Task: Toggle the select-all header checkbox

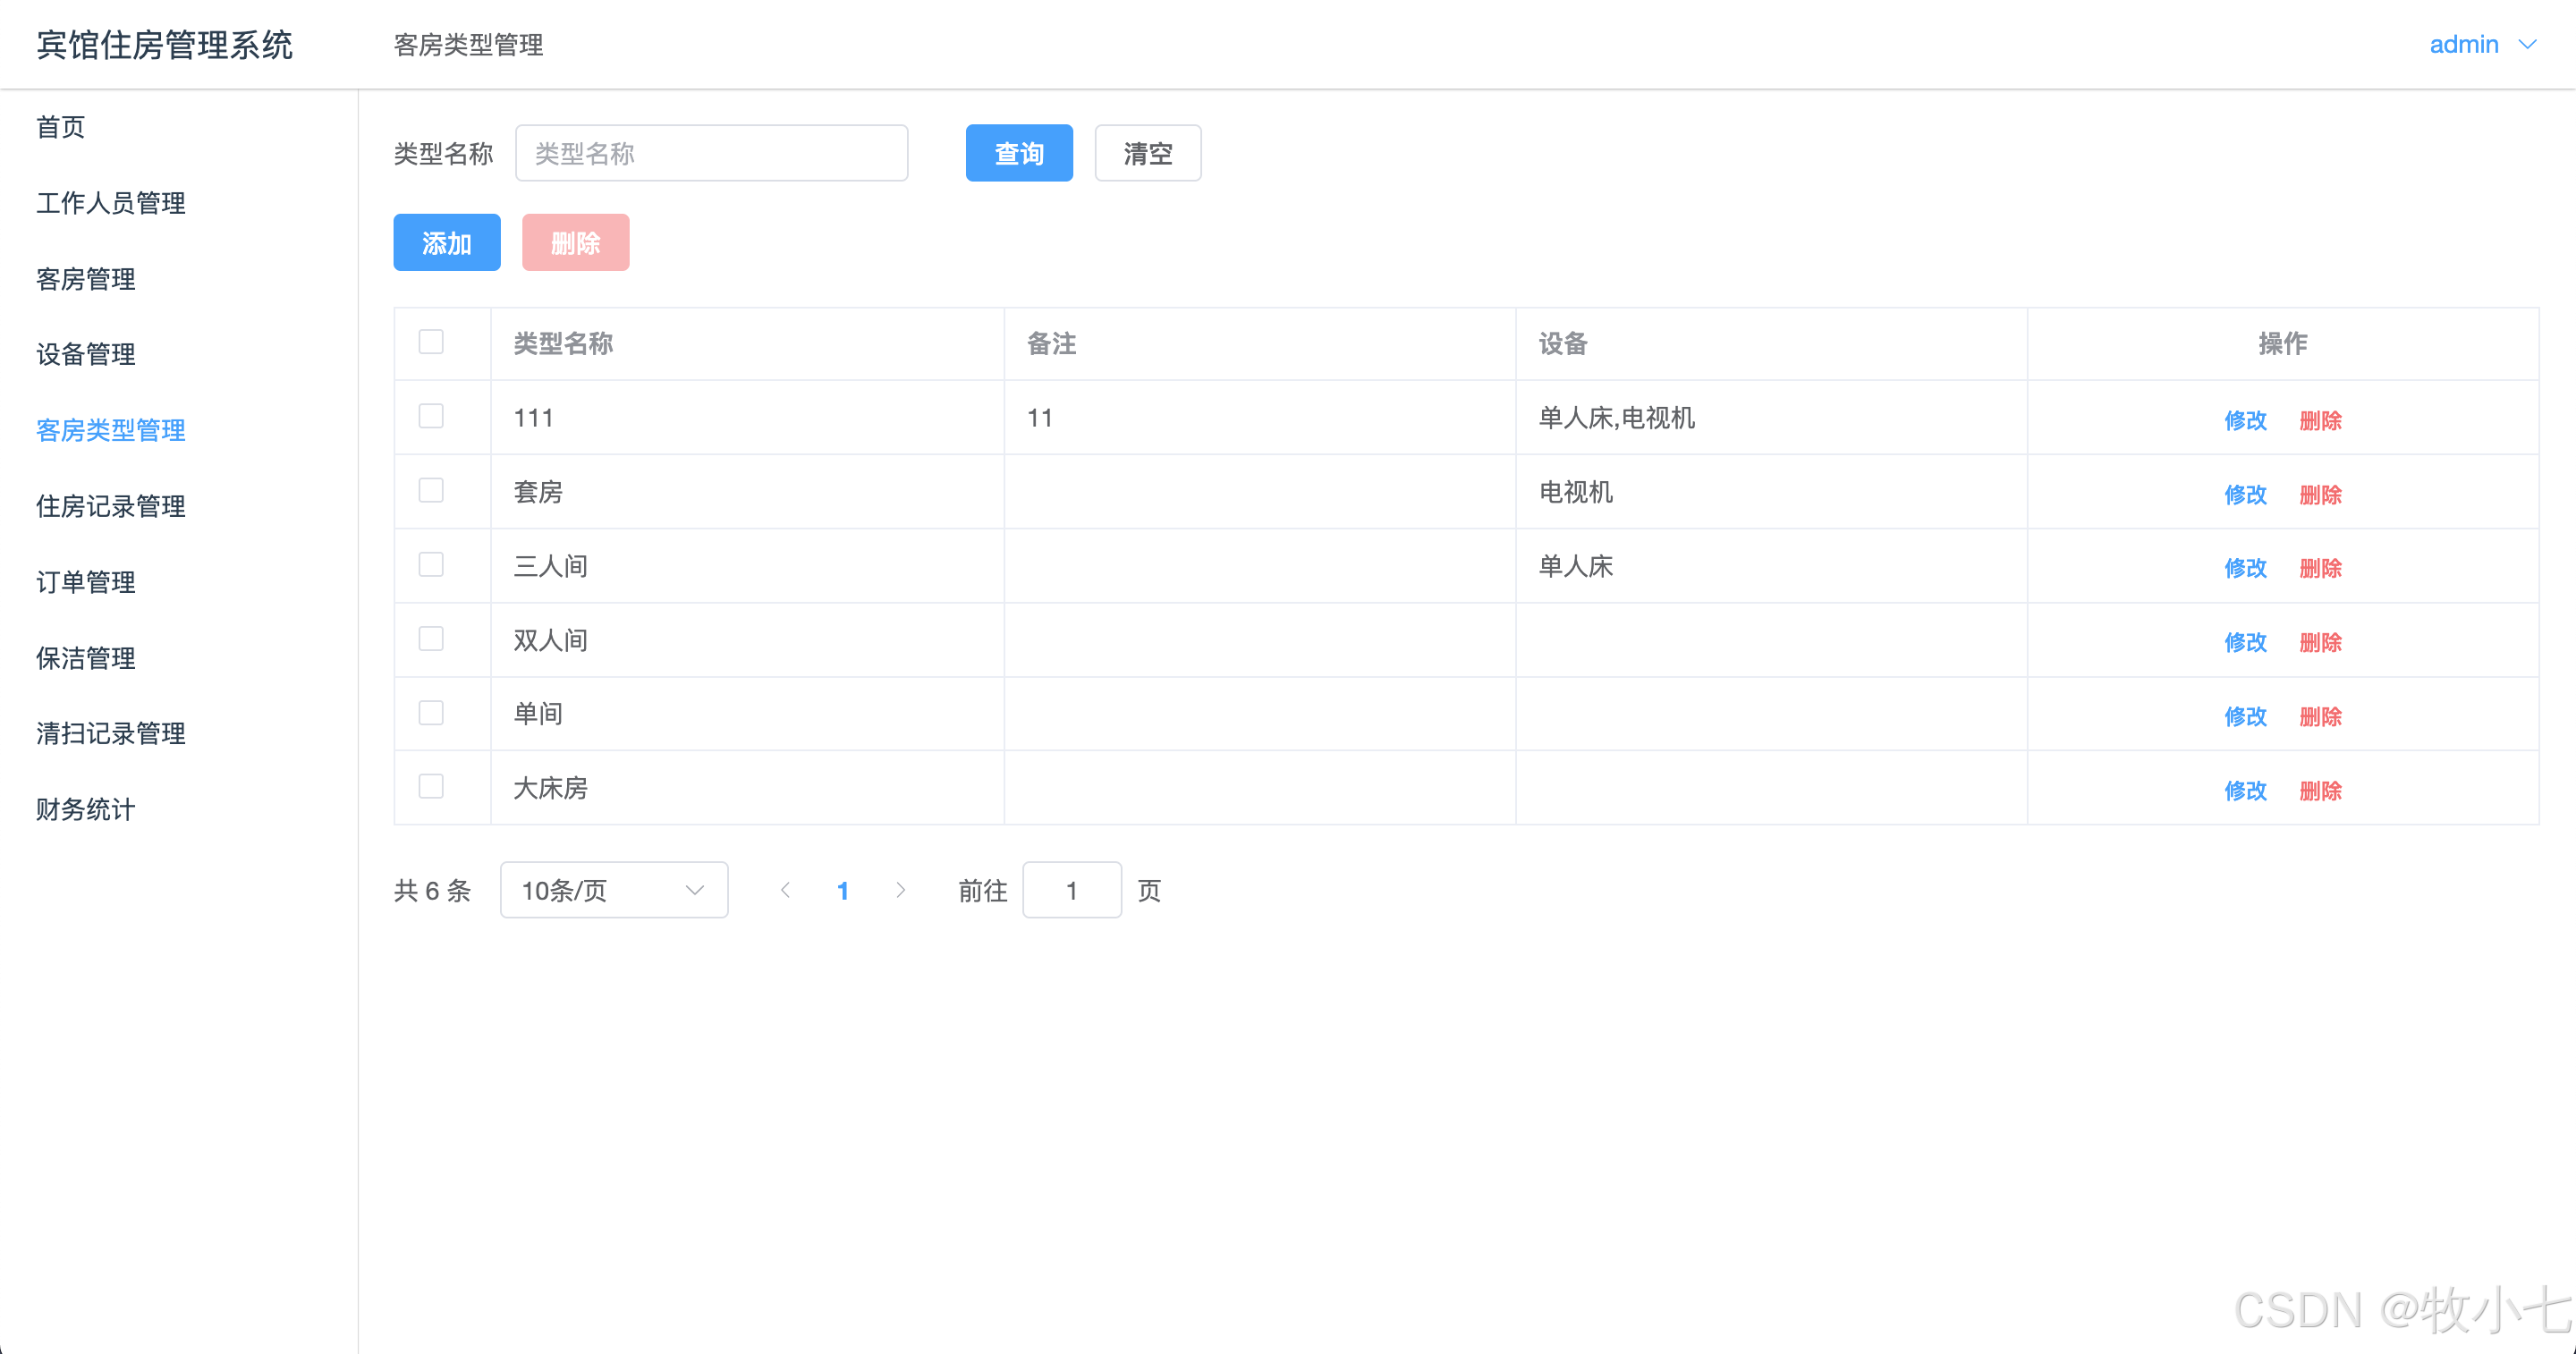Action: pyautogui.click(x=431, y=342)
